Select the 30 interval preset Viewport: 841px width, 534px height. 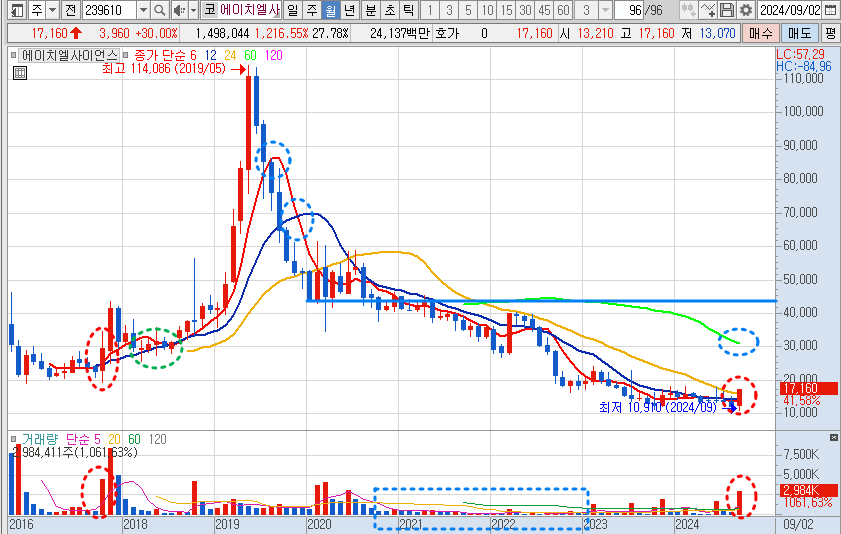coord(525,10)
